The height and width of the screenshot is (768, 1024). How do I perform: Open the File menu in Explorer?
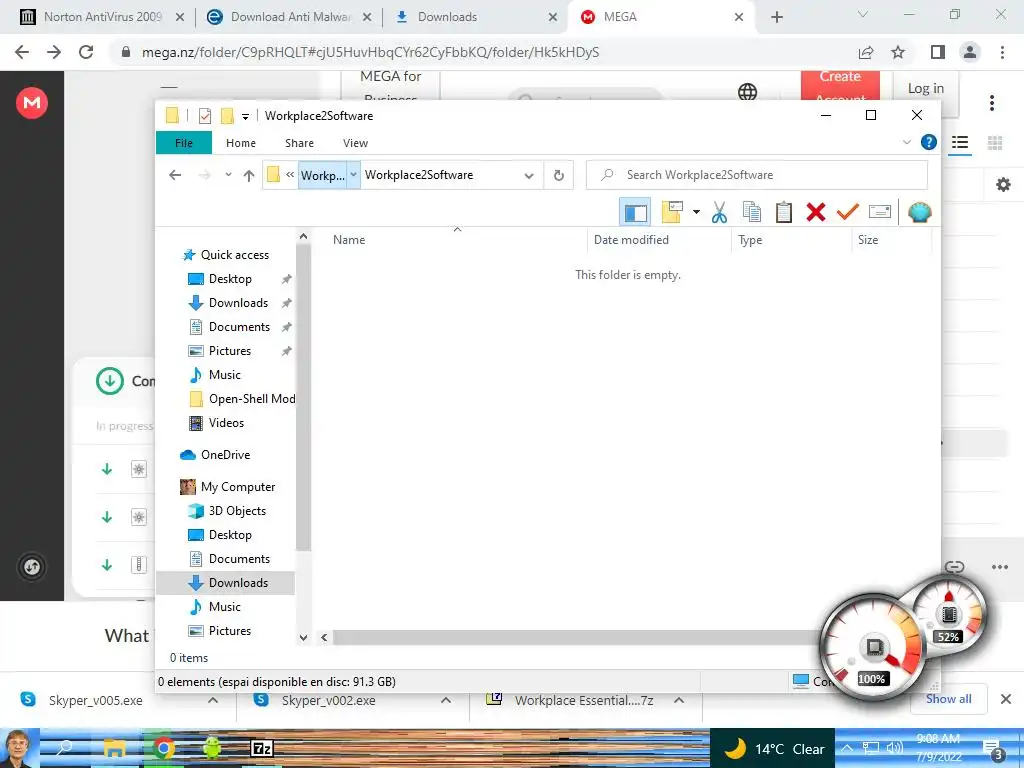(x=184, y=143)
